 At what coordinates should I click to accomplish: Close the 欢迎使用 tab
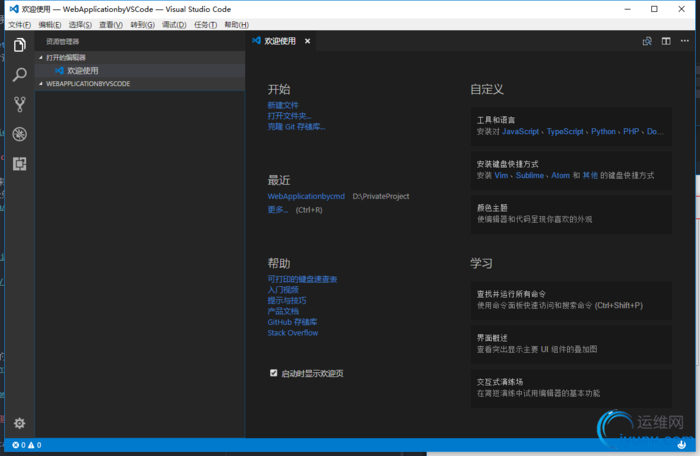[308, 41]
